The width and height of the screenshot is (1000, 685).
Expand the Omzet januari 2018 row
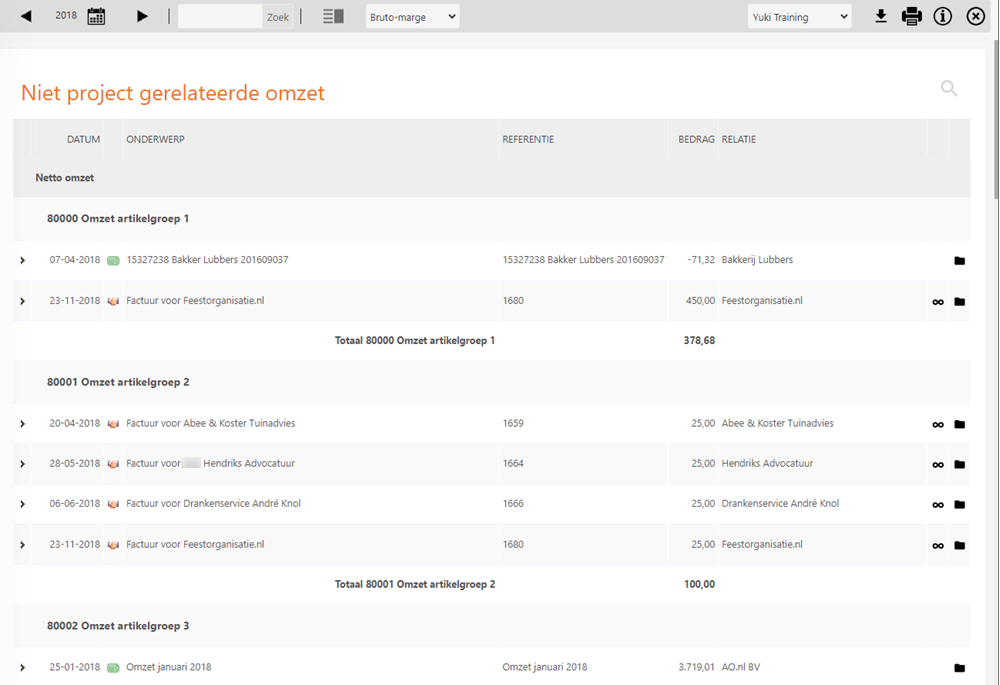click(x=22, y=667)
